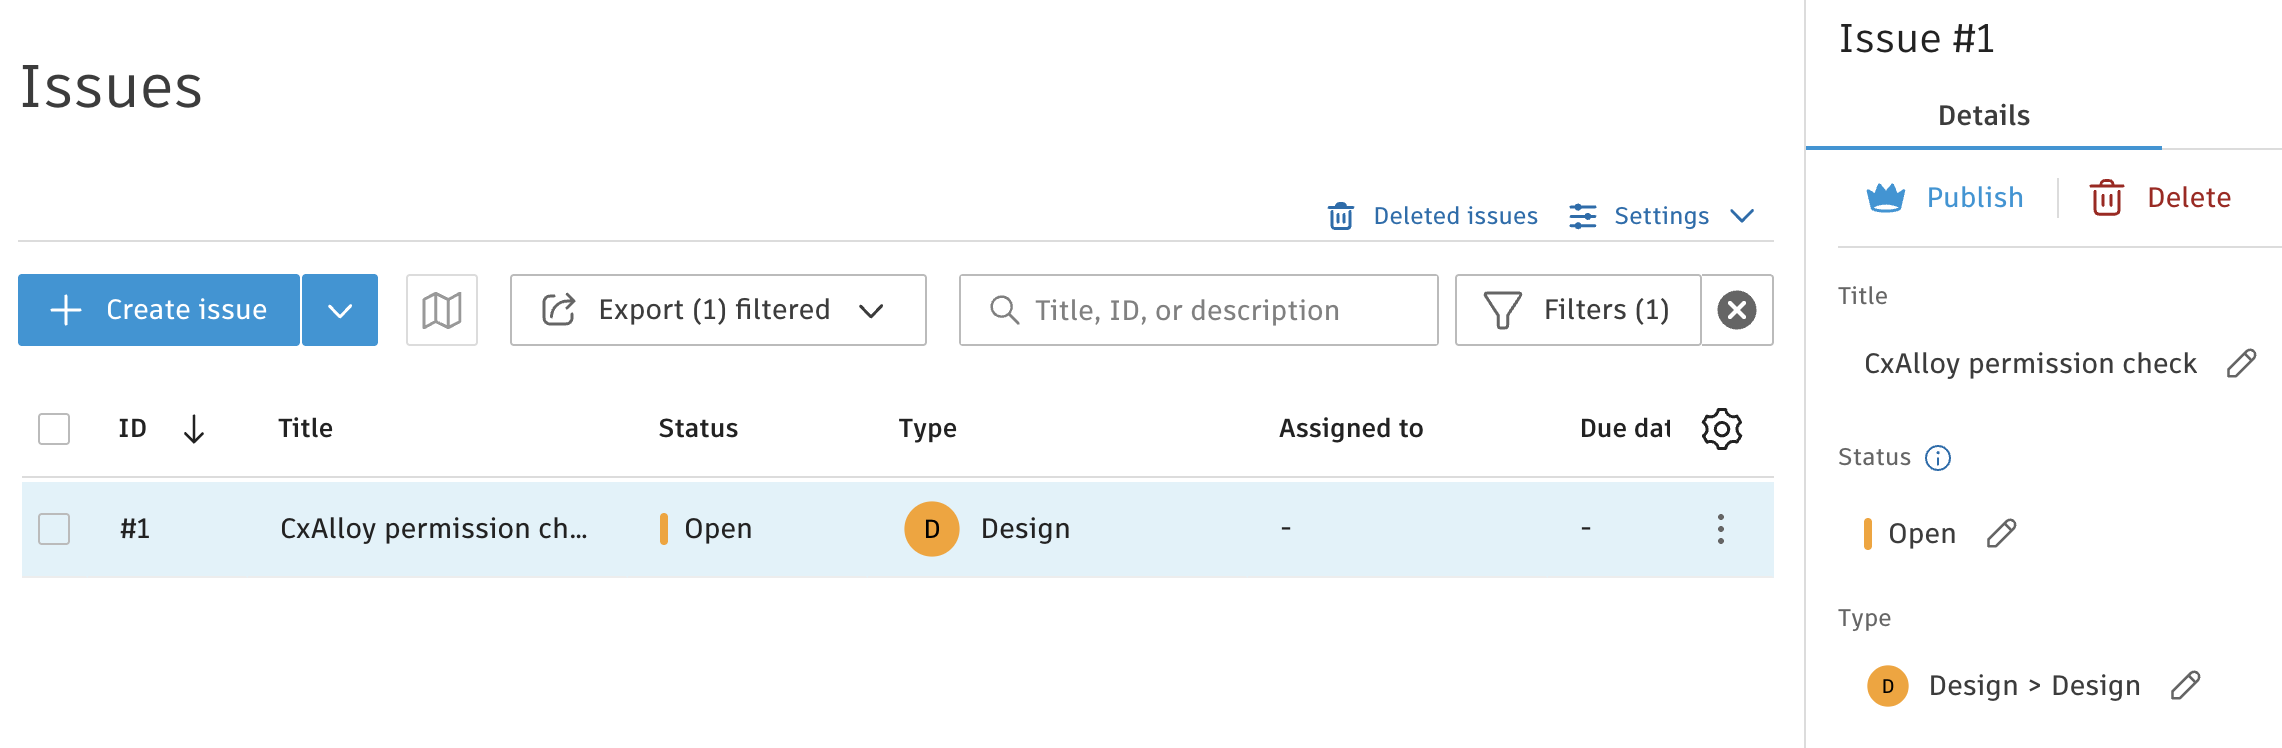The height and width of the screenshot is (748, 2282).
Task: Sort by ID using arrow icon
Action: pos(194,429)
